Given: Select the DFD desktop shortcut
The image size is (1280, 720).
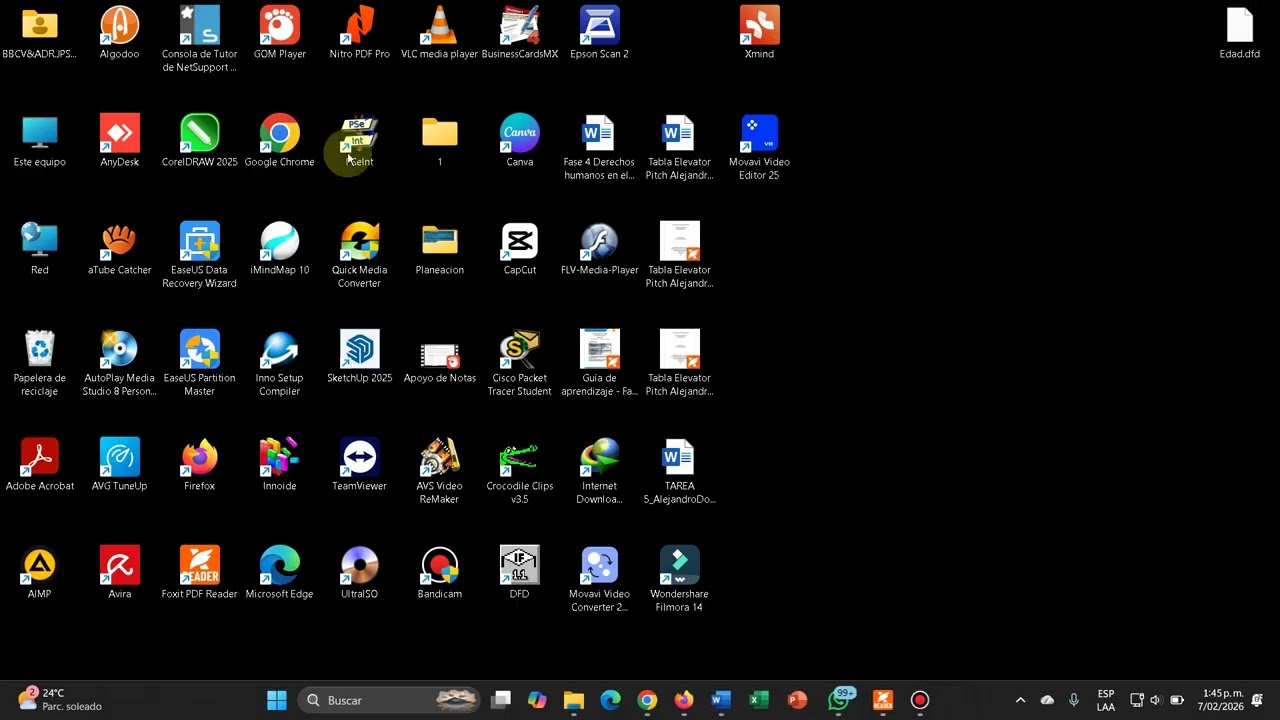Looking at the screenshot, I should coord(519,565).
